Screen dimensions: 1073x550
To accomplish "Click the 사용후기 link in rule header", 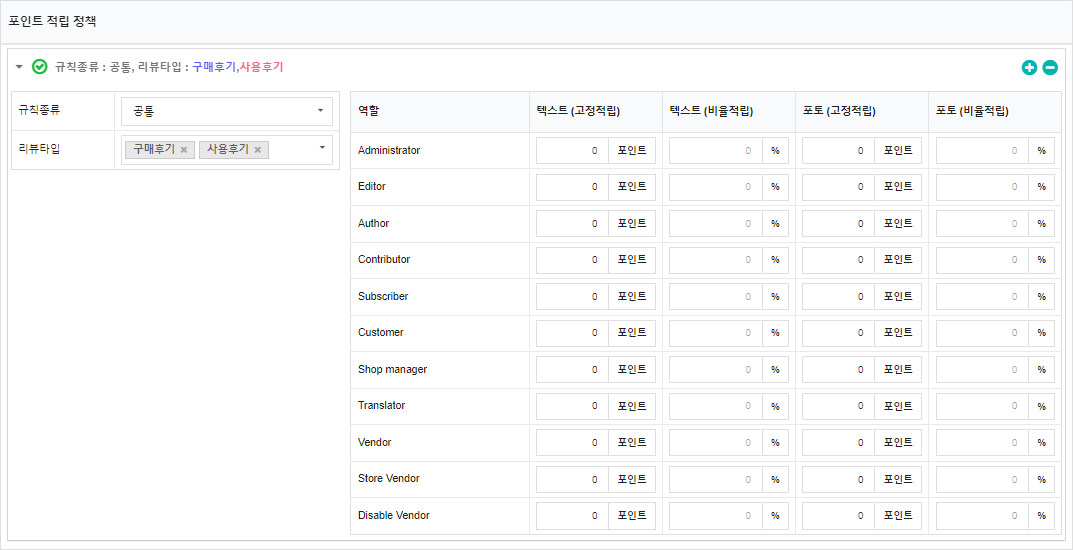I will point(261,67).
